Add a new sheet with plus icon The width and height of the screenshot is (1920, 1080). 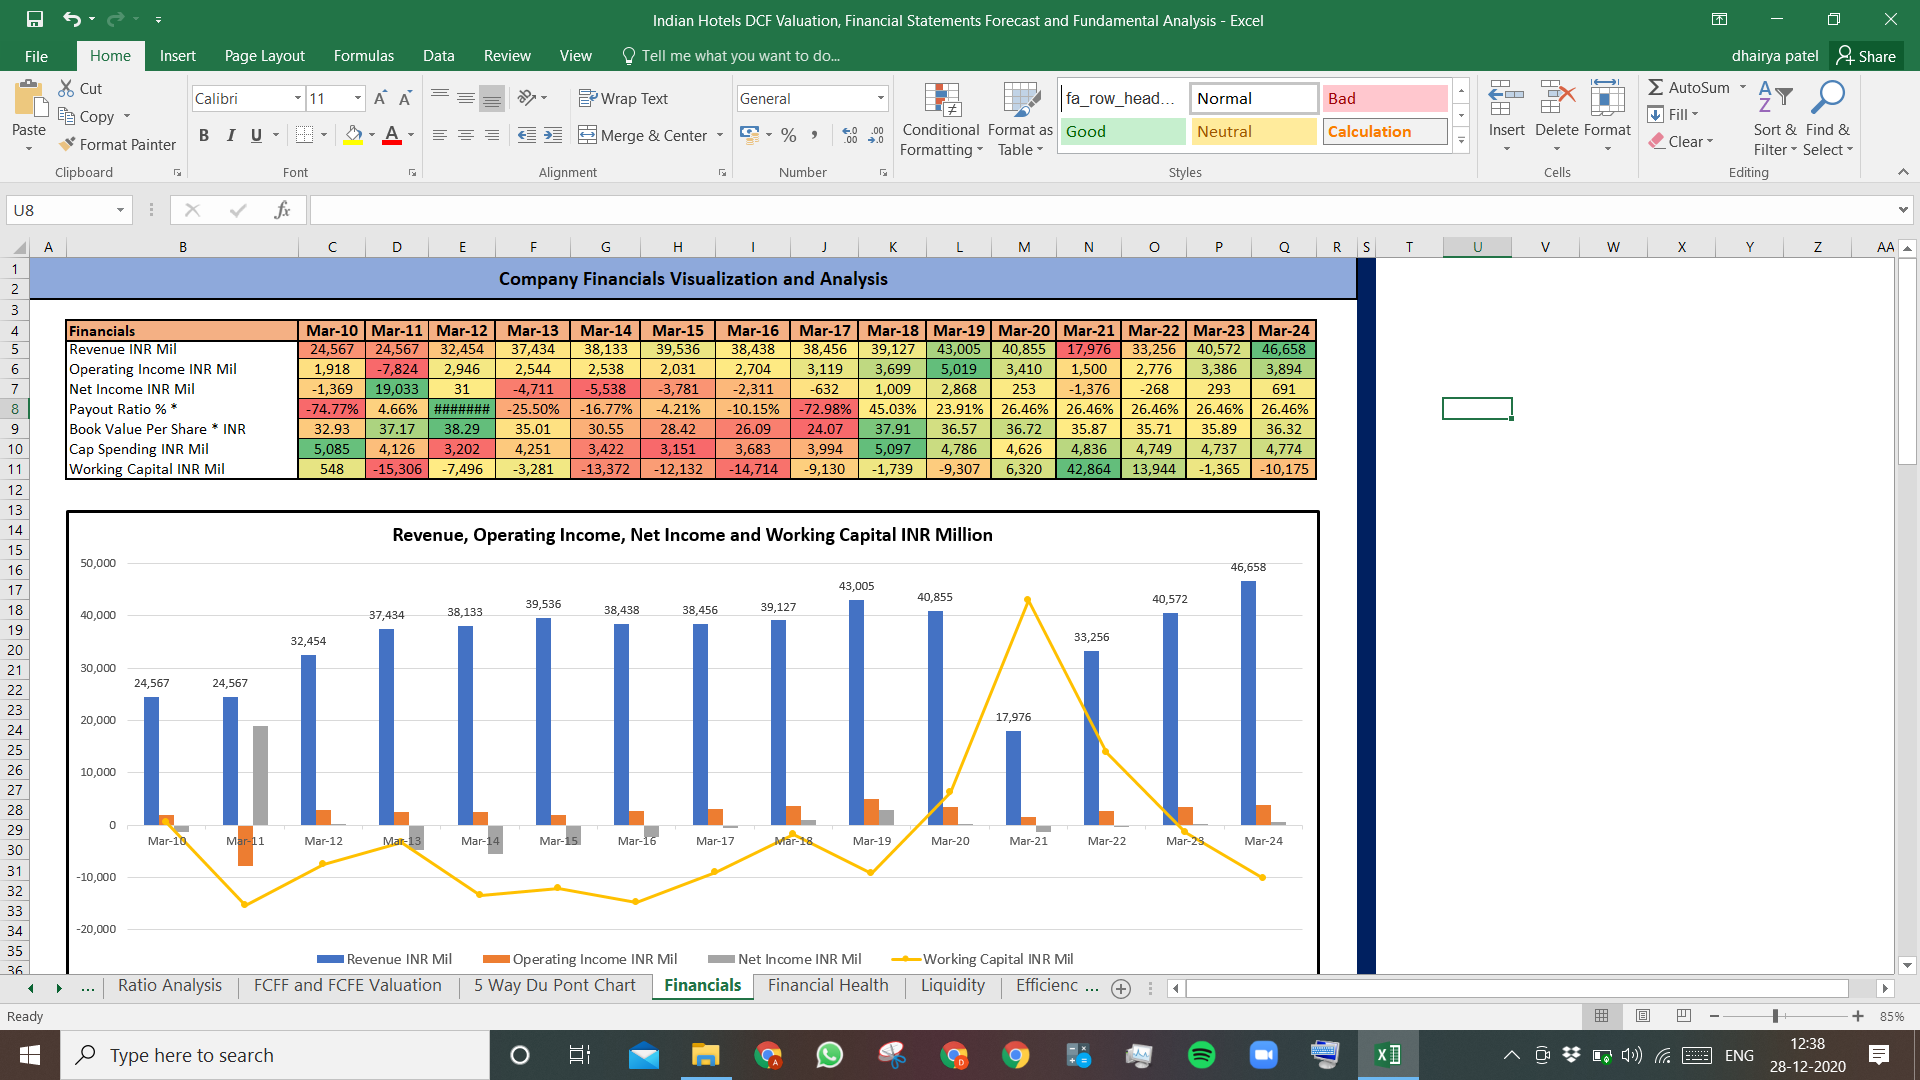click(x=1121, y=988)
